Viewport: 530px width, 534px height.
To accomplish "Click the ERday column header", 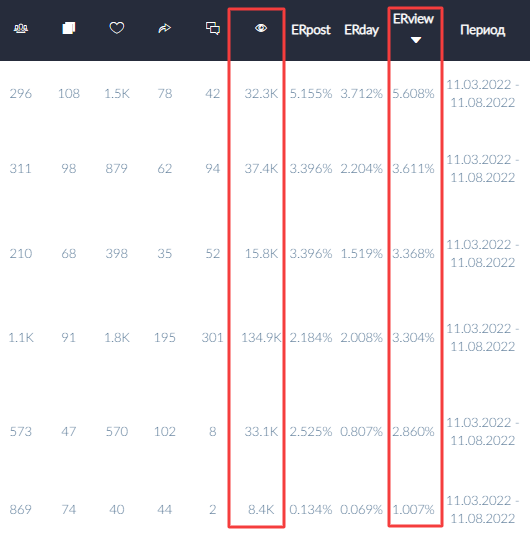I will pyautogui.click(x=361, y=30).
